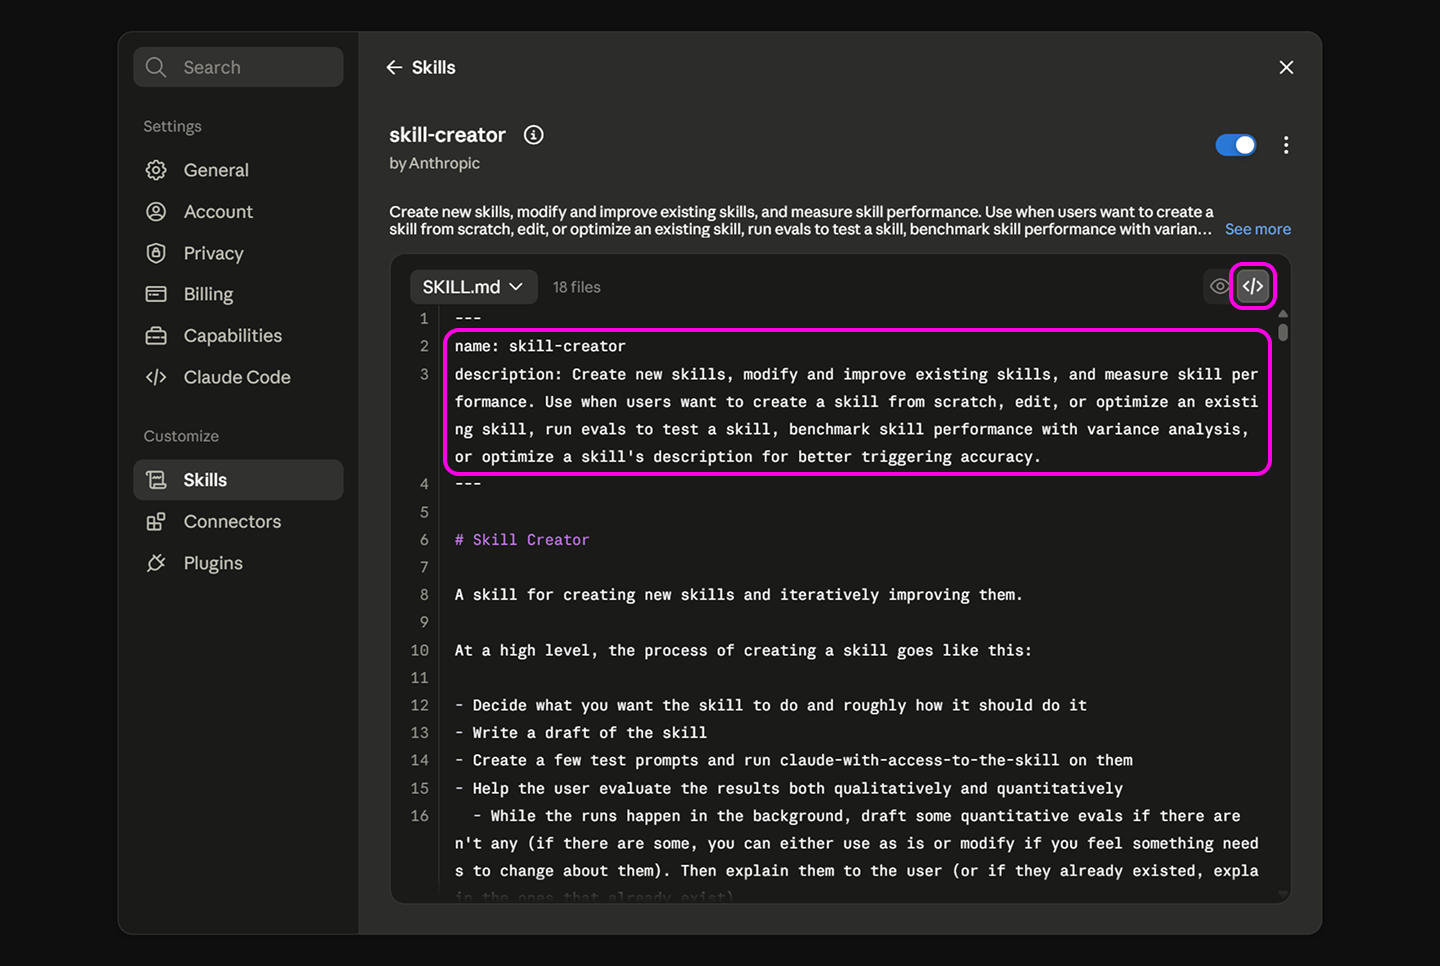
Task: Open the SKILL.md file dropdown
Action: pyautogui.click(x=473, y=287)
